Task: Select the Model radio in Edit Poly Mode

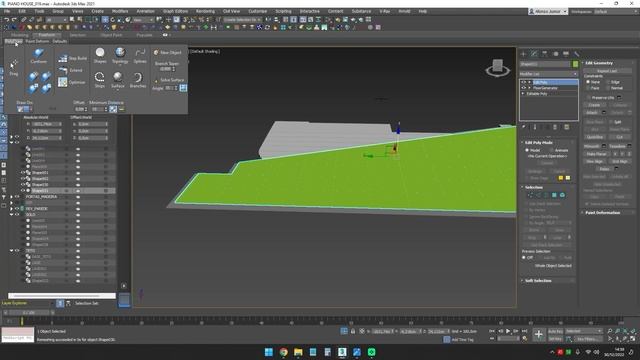Action: [x=527, y=150]
